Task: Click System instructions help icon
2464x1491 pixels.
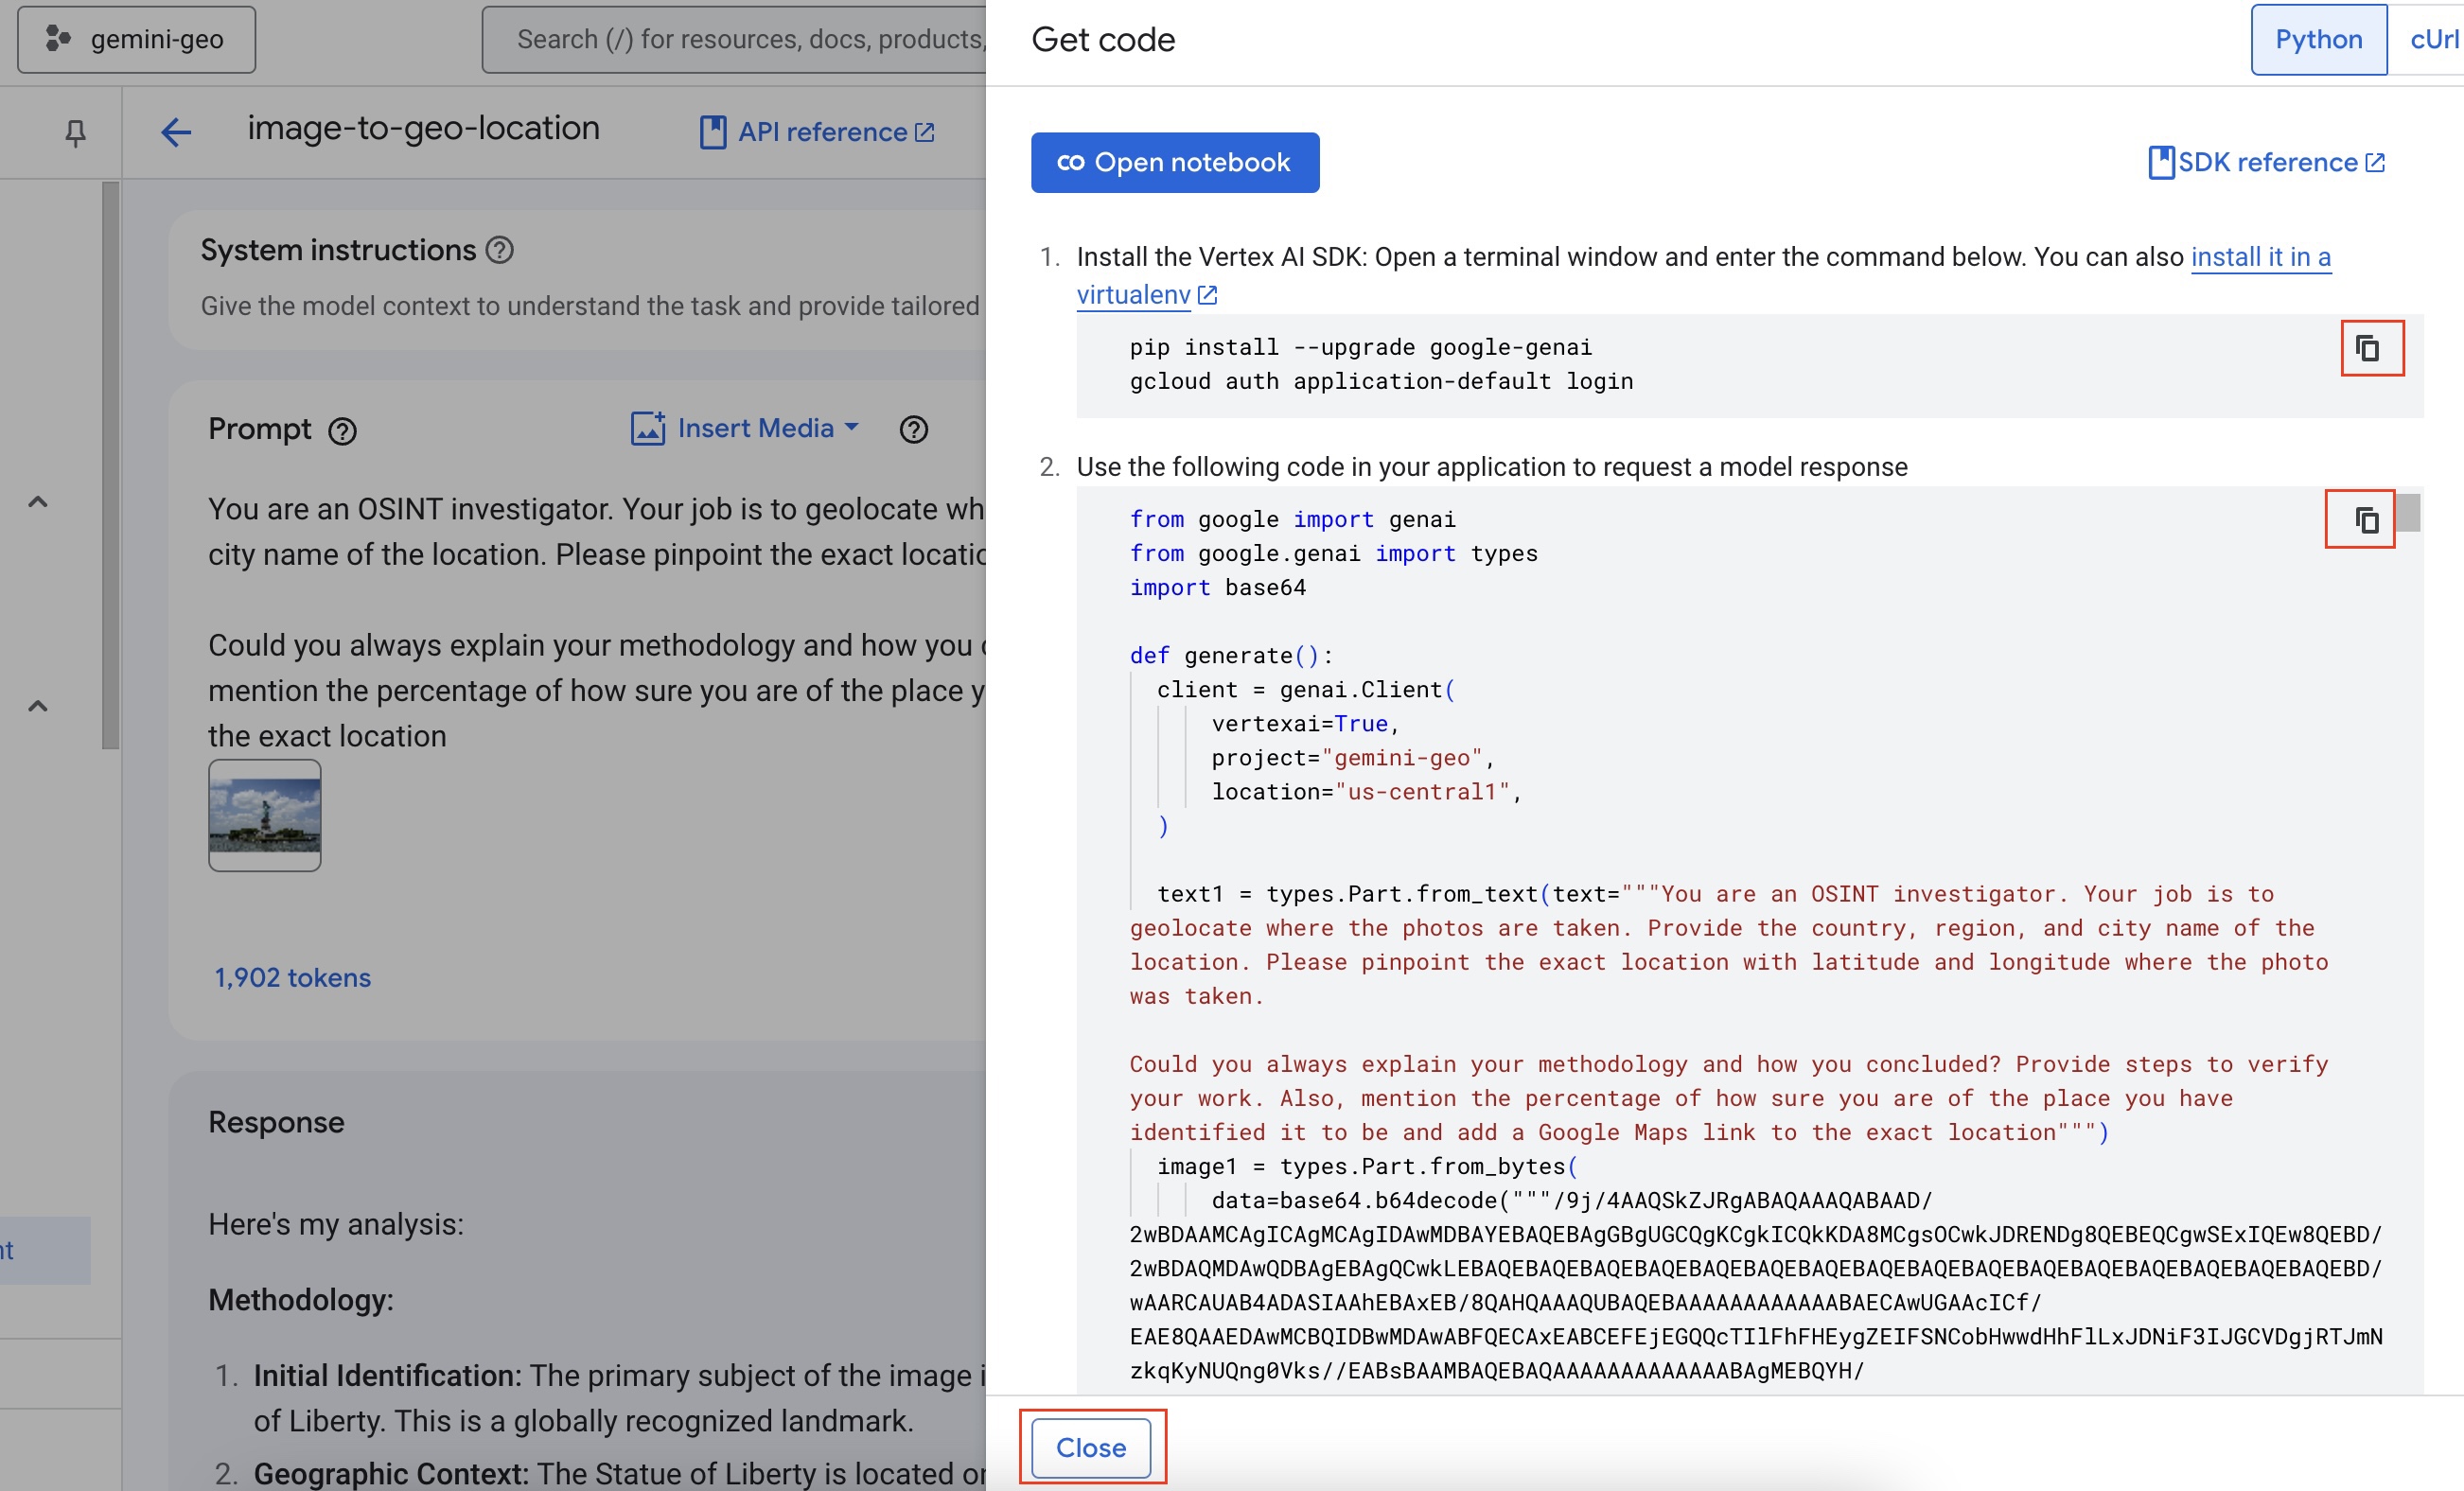Action: pyautogui.click(x=499, y=250)
